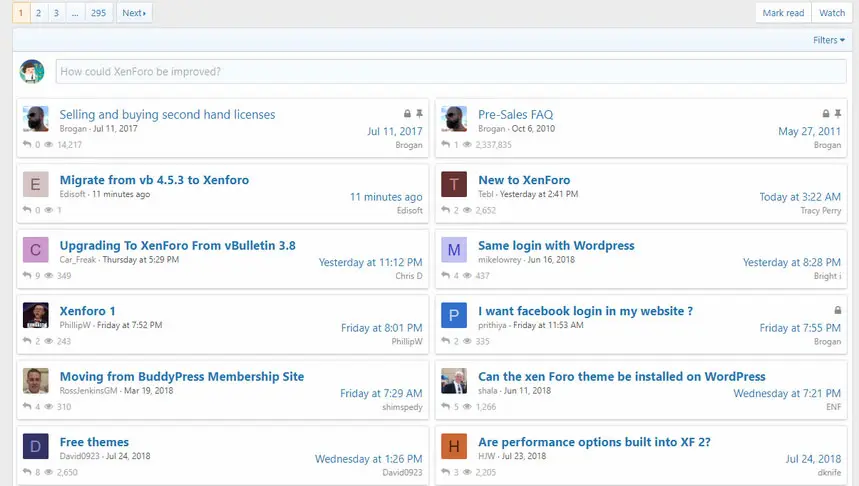Image resolution: width=859 pixels, height=486 pixels.
Task: Click last poster name 'shimspedy'
Action: (x=402, y=407)
